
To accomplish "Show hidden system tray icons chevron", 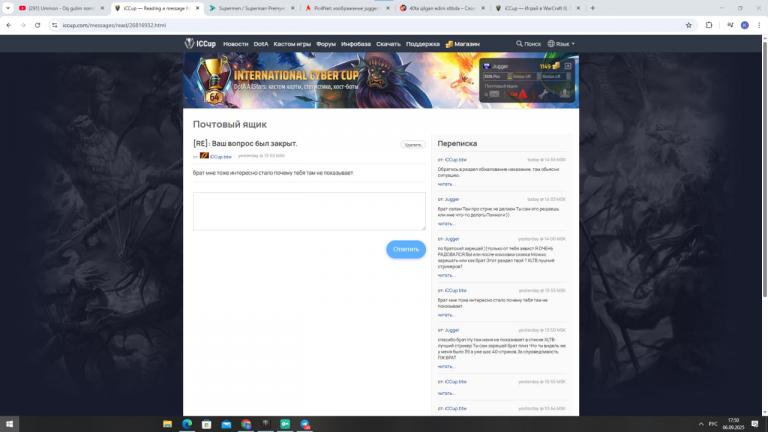I will tap(701, 424).
